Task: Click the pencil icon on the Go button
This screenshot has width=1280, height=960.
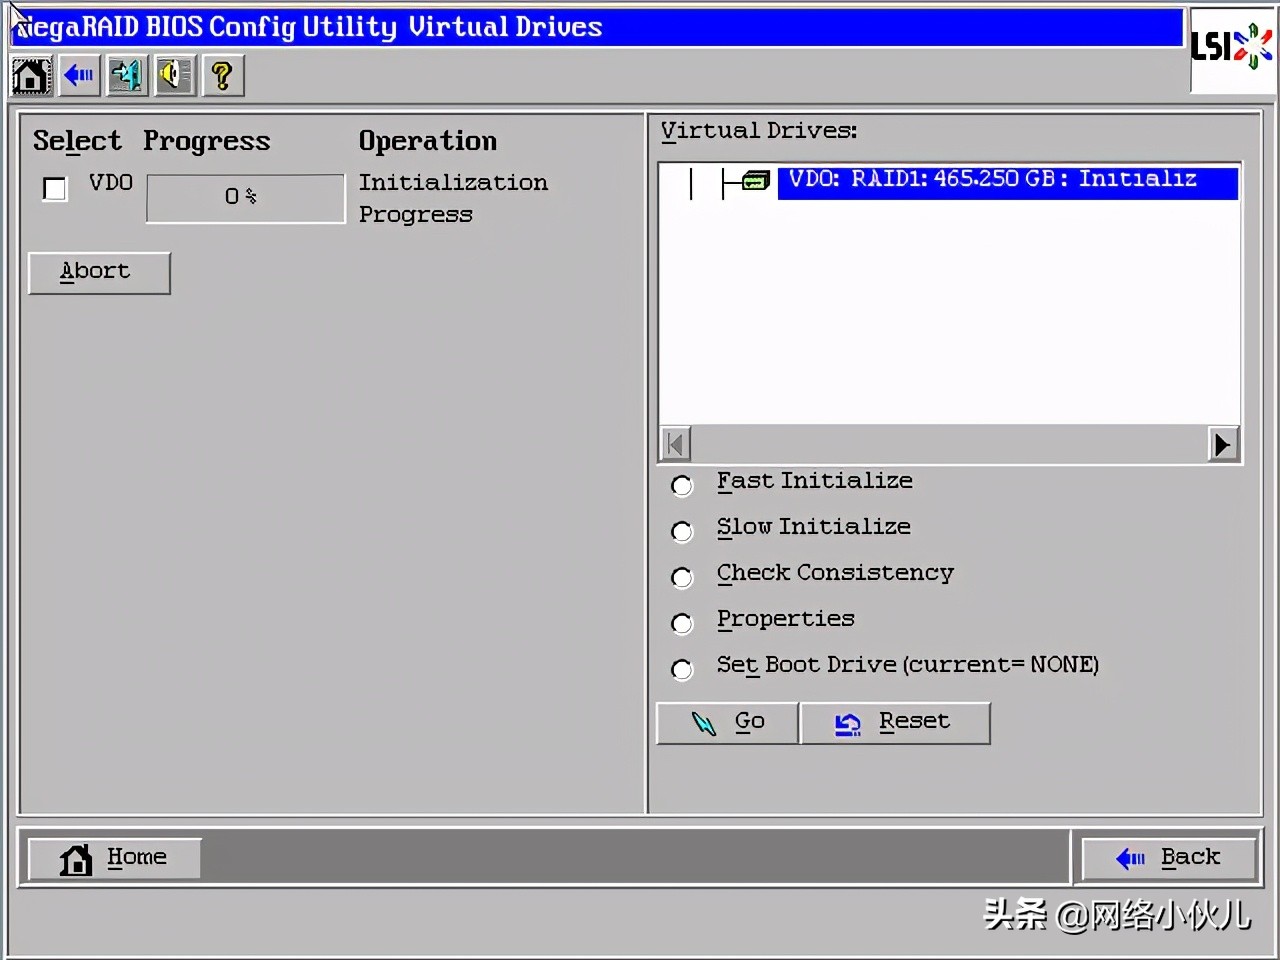Action: tap(703, 722)
